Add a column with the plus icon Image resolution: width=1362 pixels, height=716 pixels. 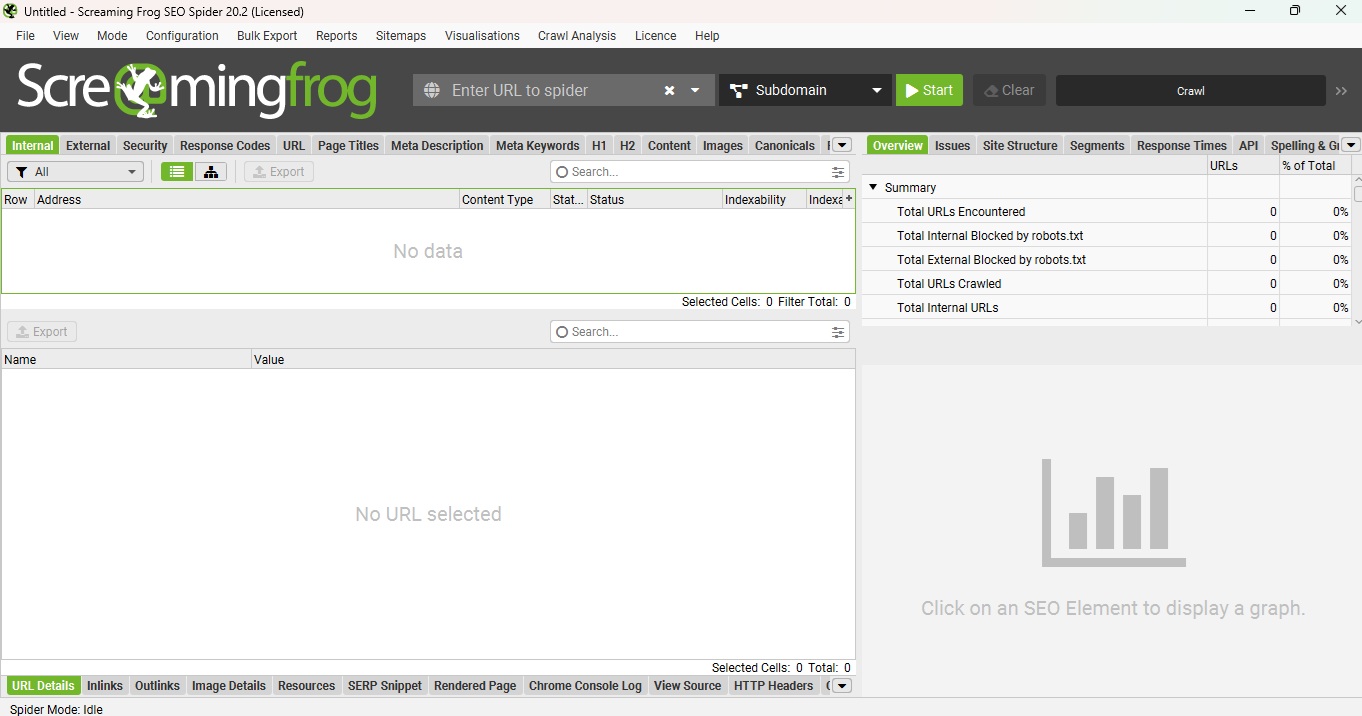(x=849, y=199)
